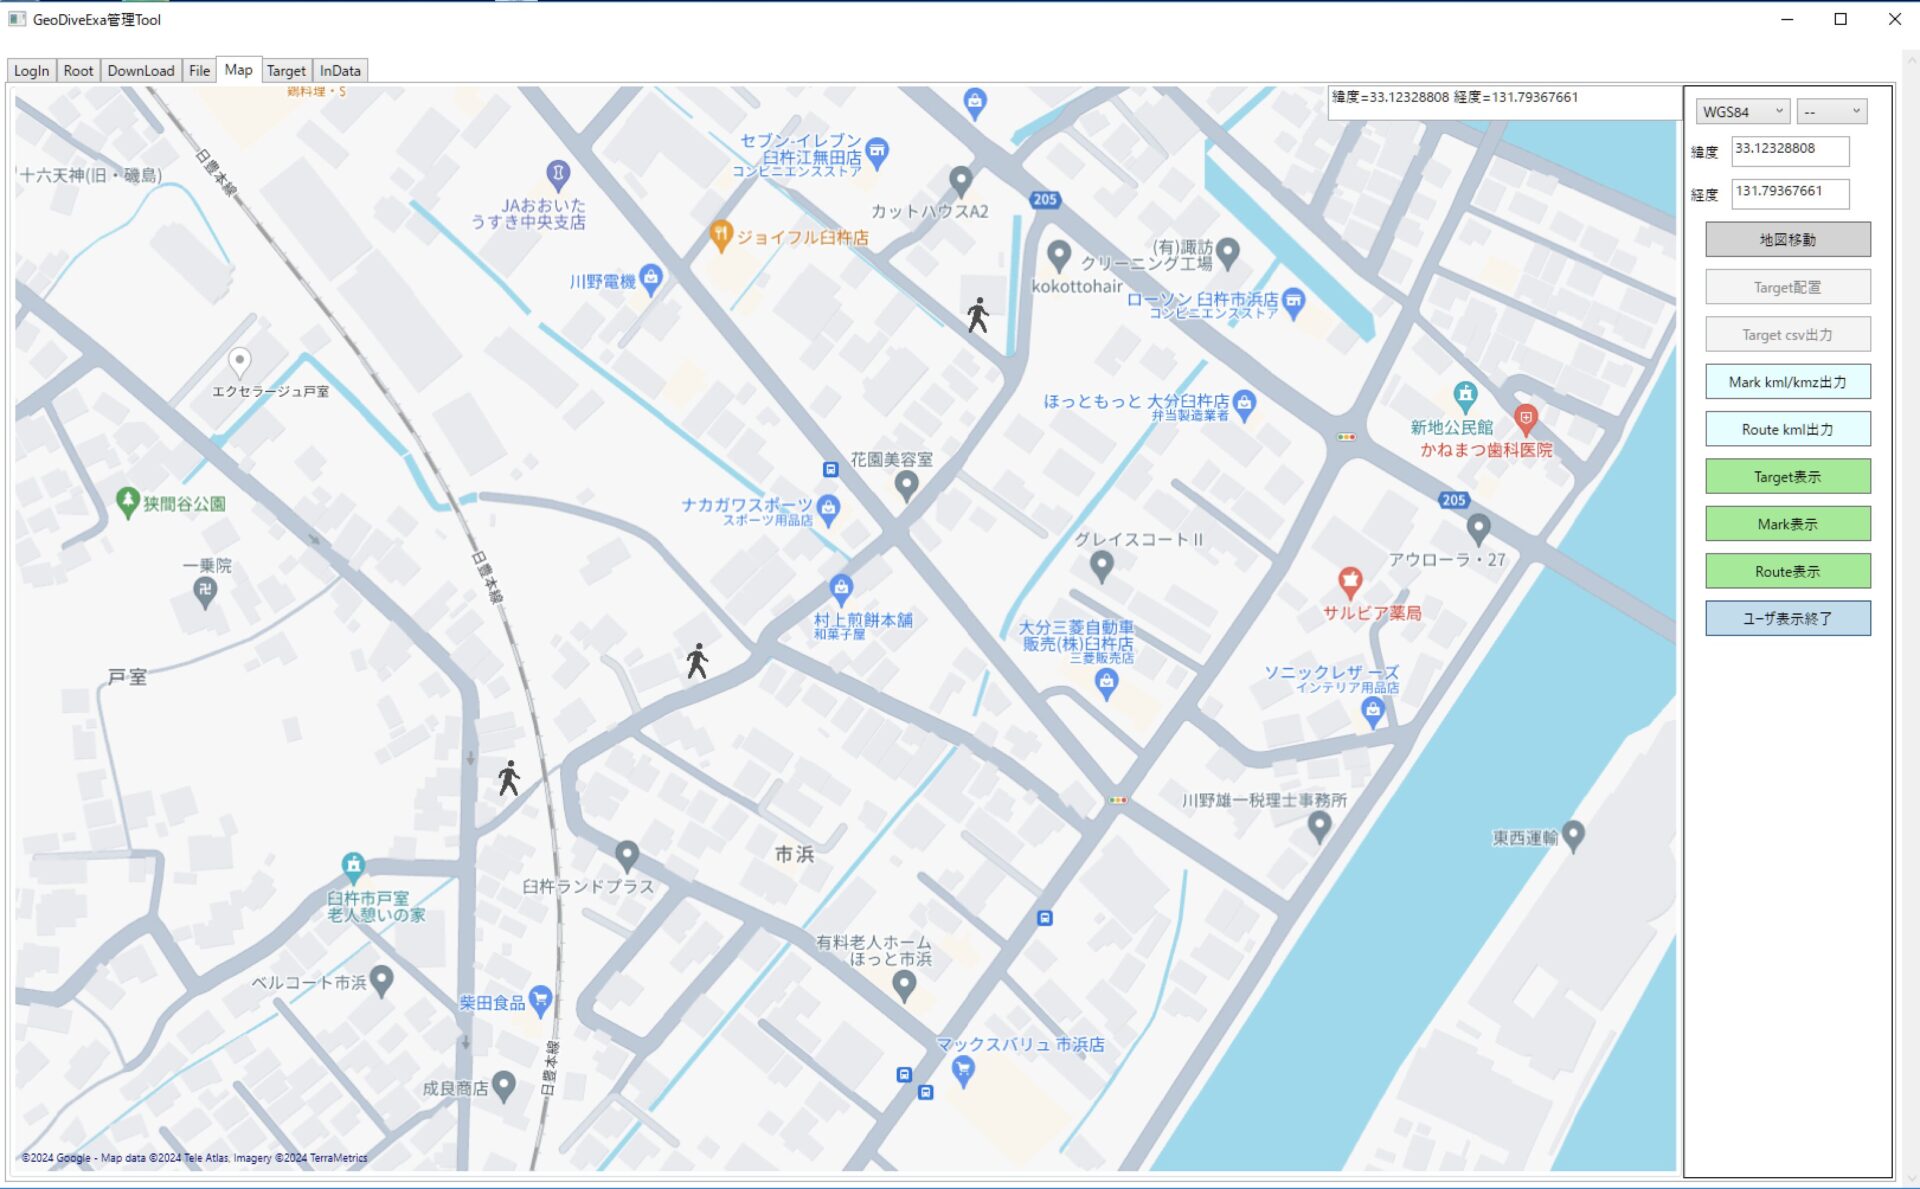Viewport: 1920px width, 1189px height.
Task: Click the Seven-Eleven Usuki Edamachi store pin
Action: coord(877,152)
